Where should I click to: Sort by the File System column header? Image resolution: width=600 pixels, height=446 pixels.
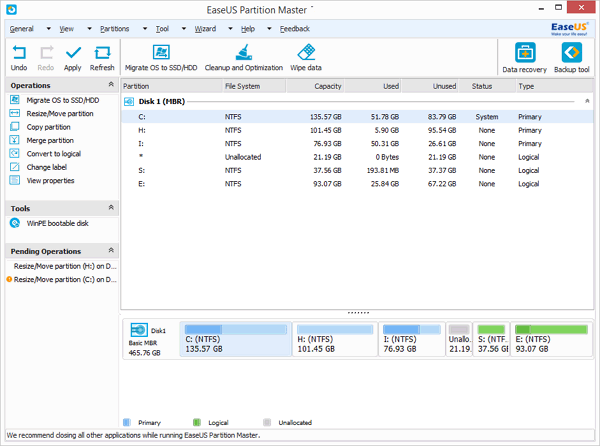[254, 86]
